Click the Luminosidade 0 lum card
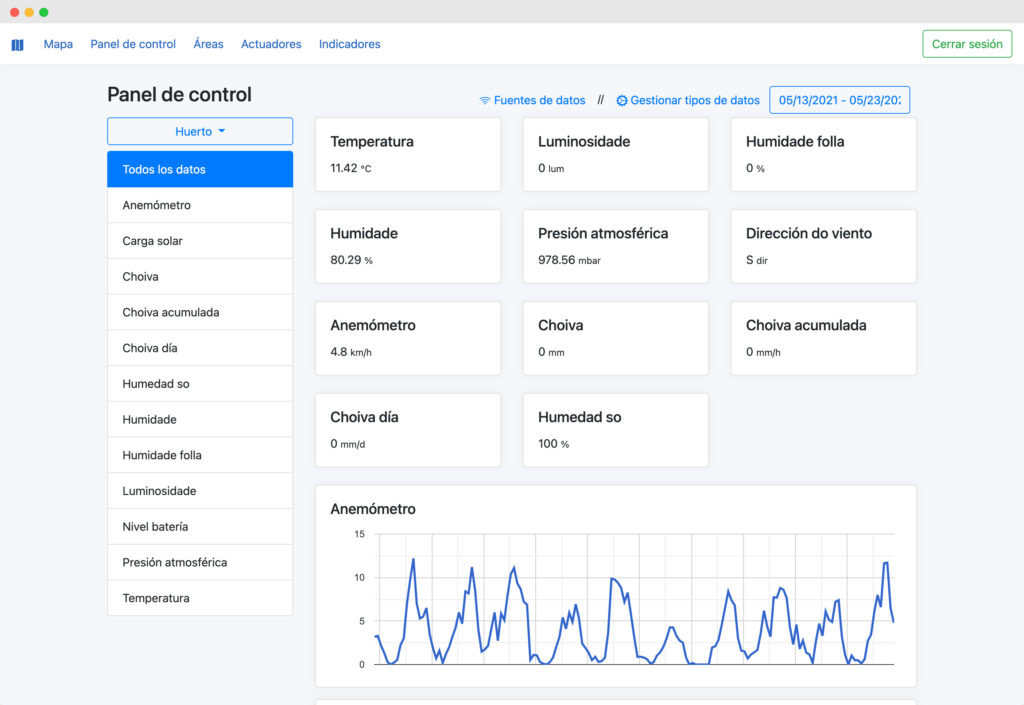 click(616, 155)
